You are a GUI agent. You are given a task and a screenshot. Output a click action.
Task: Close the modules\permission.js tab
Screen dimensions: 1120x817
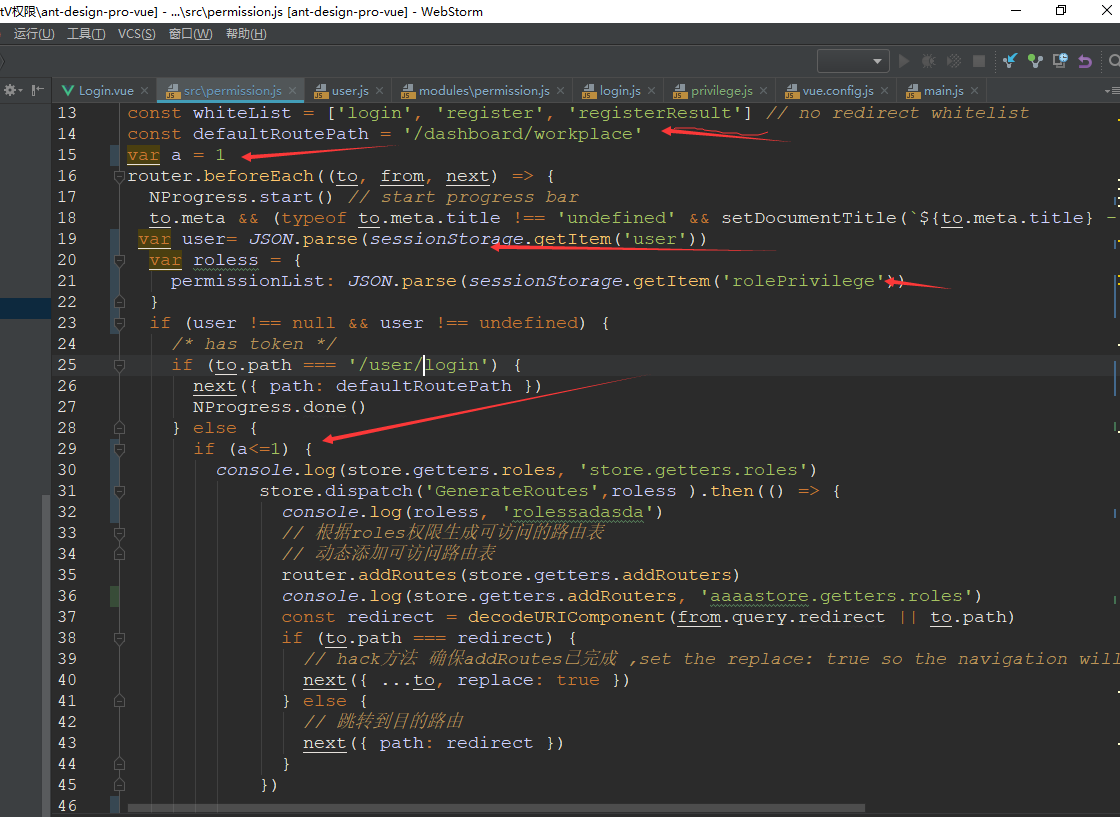pyautogui.click(x=561, y=91)
